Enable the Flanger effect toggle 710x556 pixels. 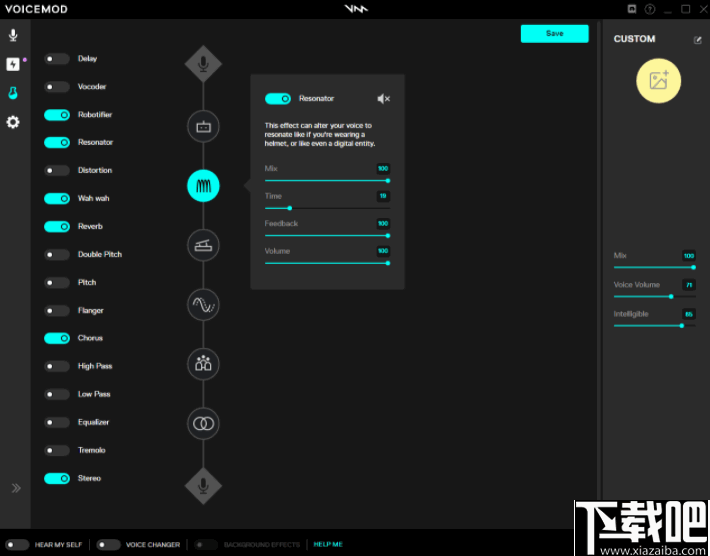click(57, 311)
